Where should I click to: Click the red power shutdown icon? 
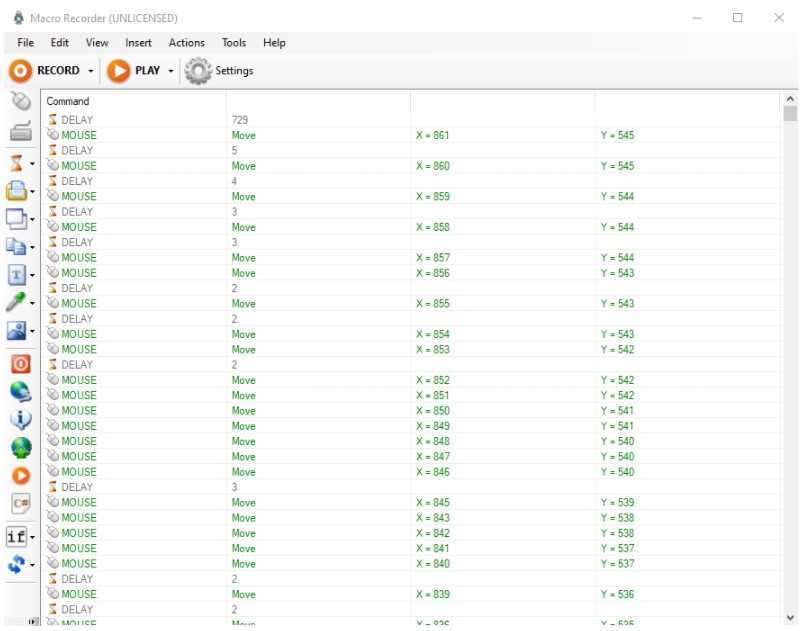point(20,364)
